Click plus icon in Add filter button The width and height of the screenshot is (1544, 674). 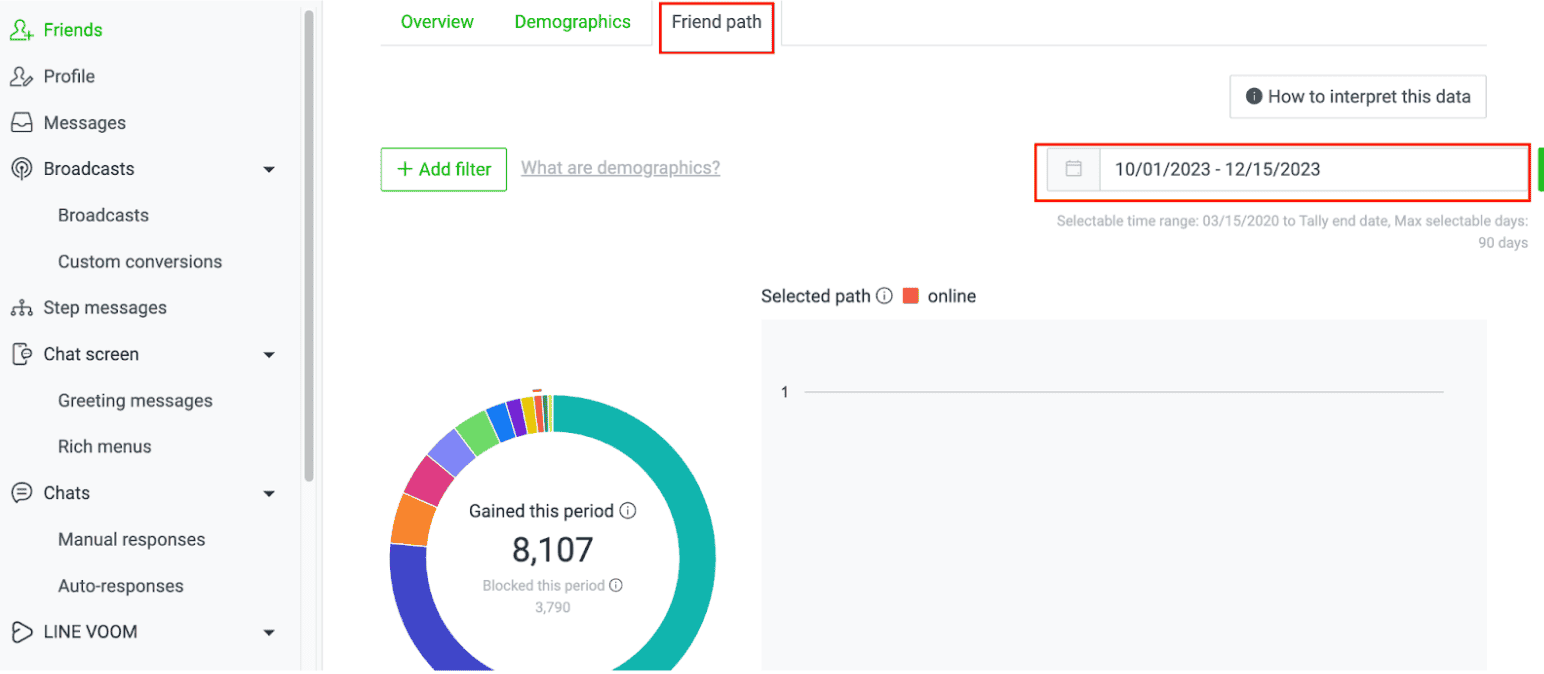[405, 169]
